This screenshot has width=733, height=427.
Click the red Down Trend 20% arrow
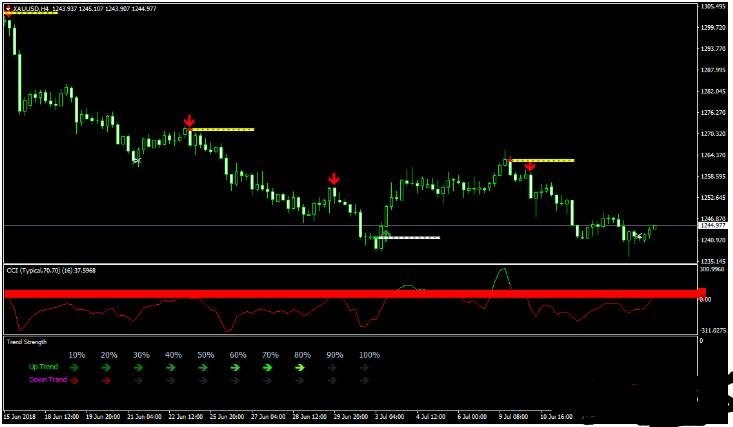[x=107, y=381]
